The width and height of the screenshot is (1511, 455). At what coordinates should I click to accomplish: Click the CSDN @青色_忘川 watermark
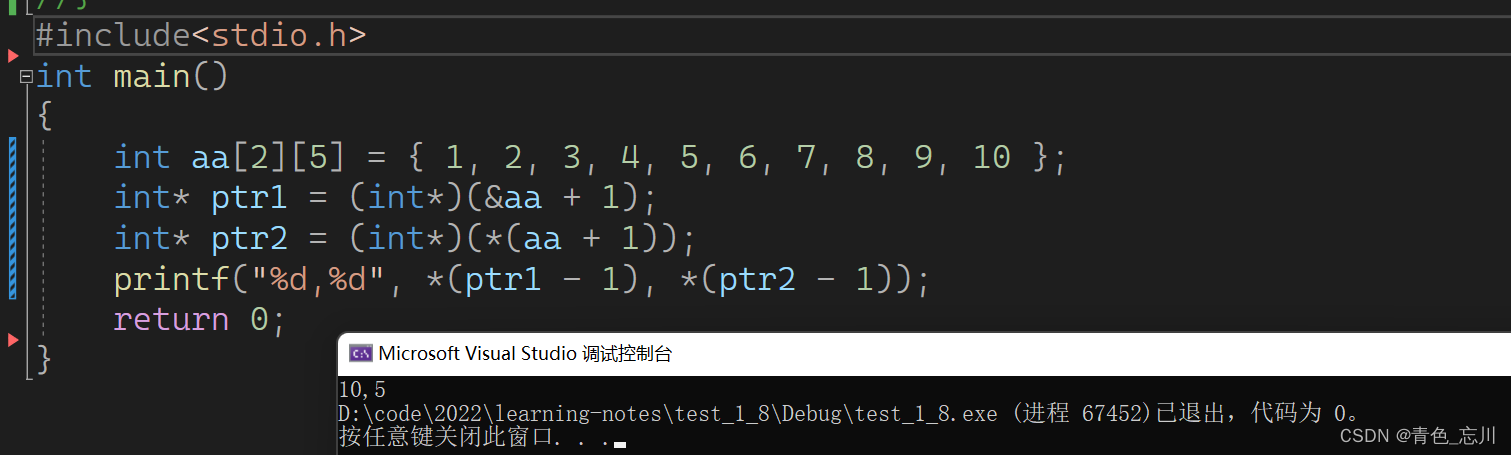tap(1418, 435)
